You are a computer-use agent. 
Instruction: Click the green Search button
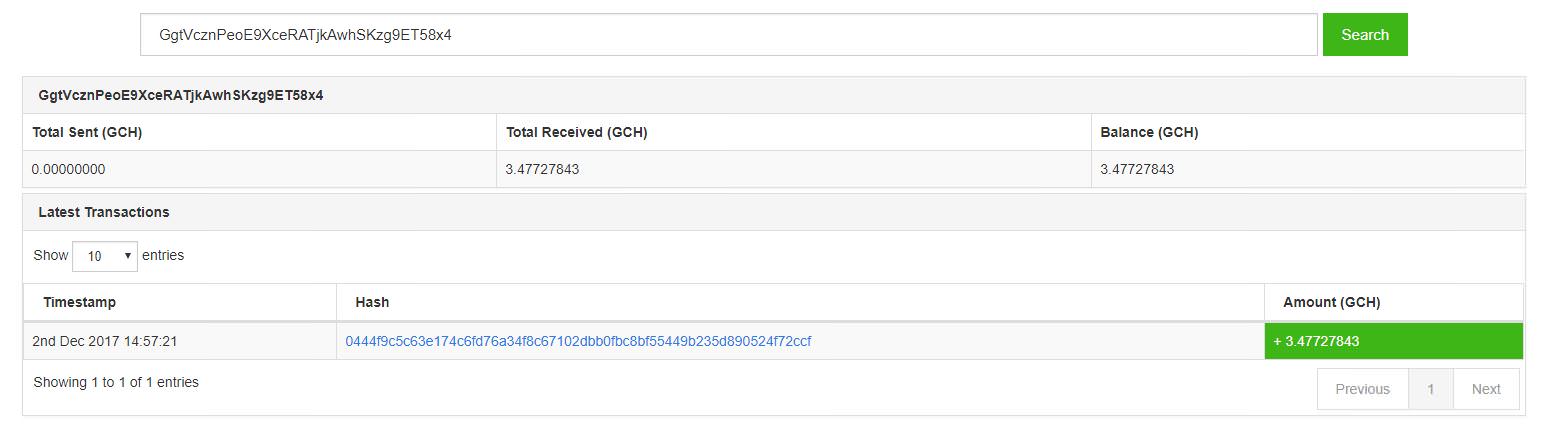click(1365, 35)
